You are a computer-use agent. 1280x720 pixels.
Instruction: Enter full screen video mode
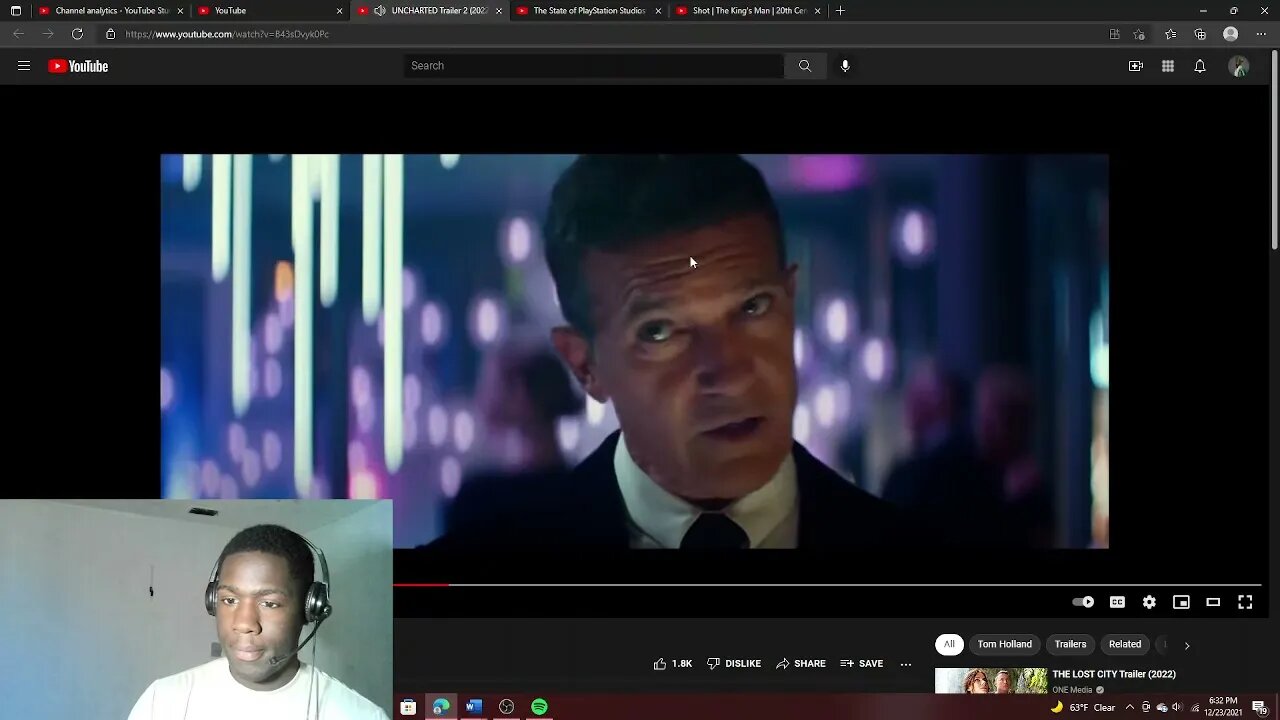[1245, 602]
